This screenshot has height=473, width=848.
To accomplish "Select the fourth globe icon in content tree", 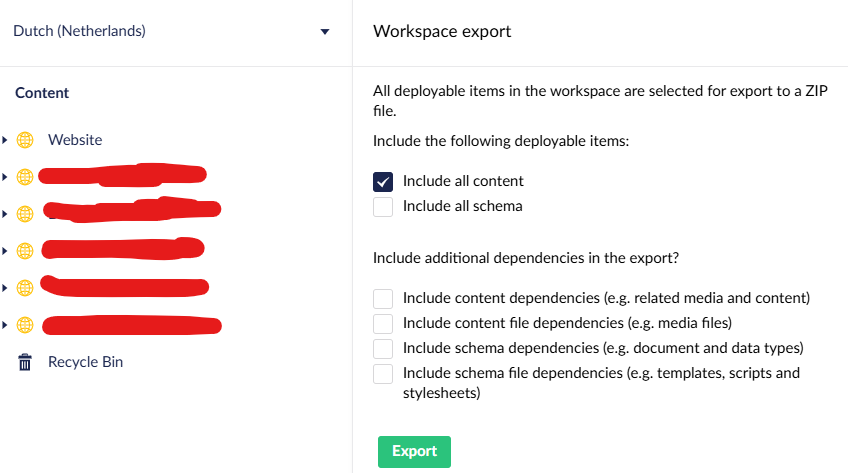I will pos(25,251).
